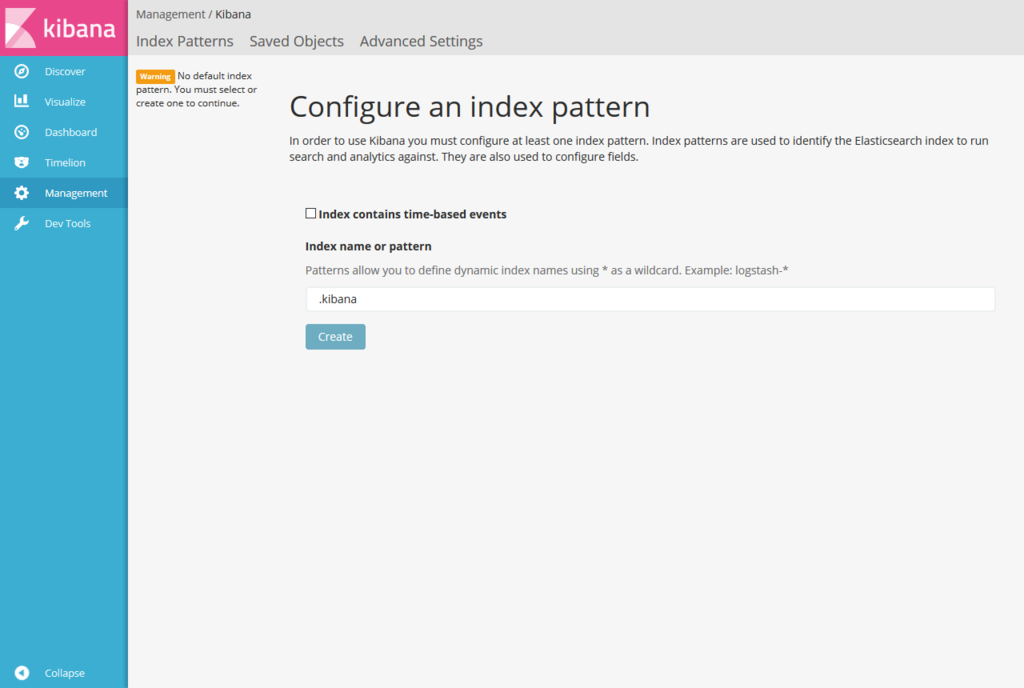Click the wildcard pattern hint text
Image resolution: width=1024 pixels, height=688 pixels.
(x=547, y=270)
